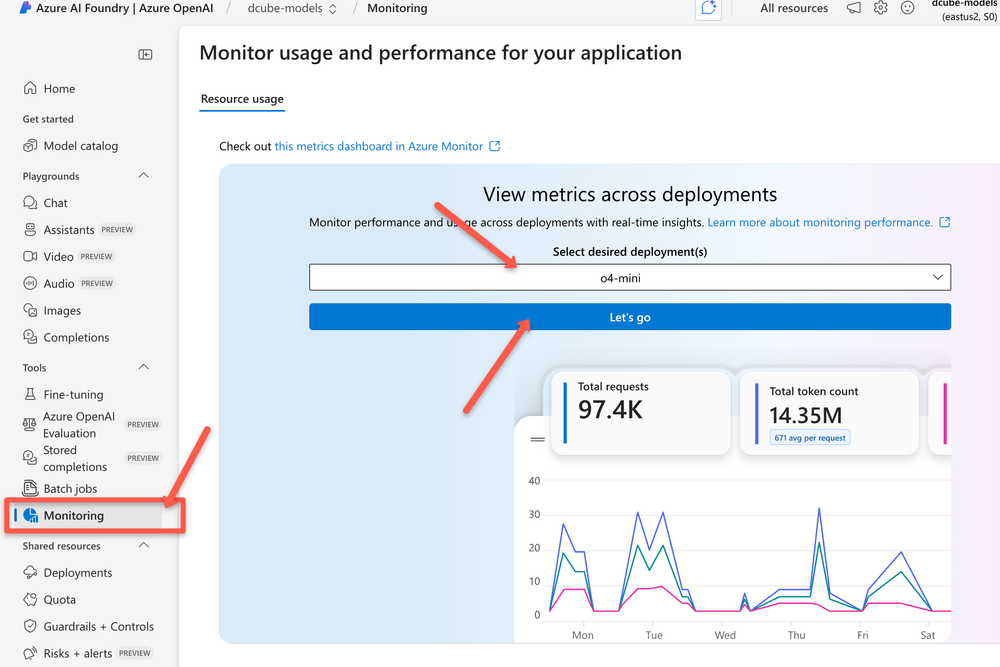The width and height of the screenshot is (1000, 667).
Task: Select the Images playground
Action: coord(60,310)
